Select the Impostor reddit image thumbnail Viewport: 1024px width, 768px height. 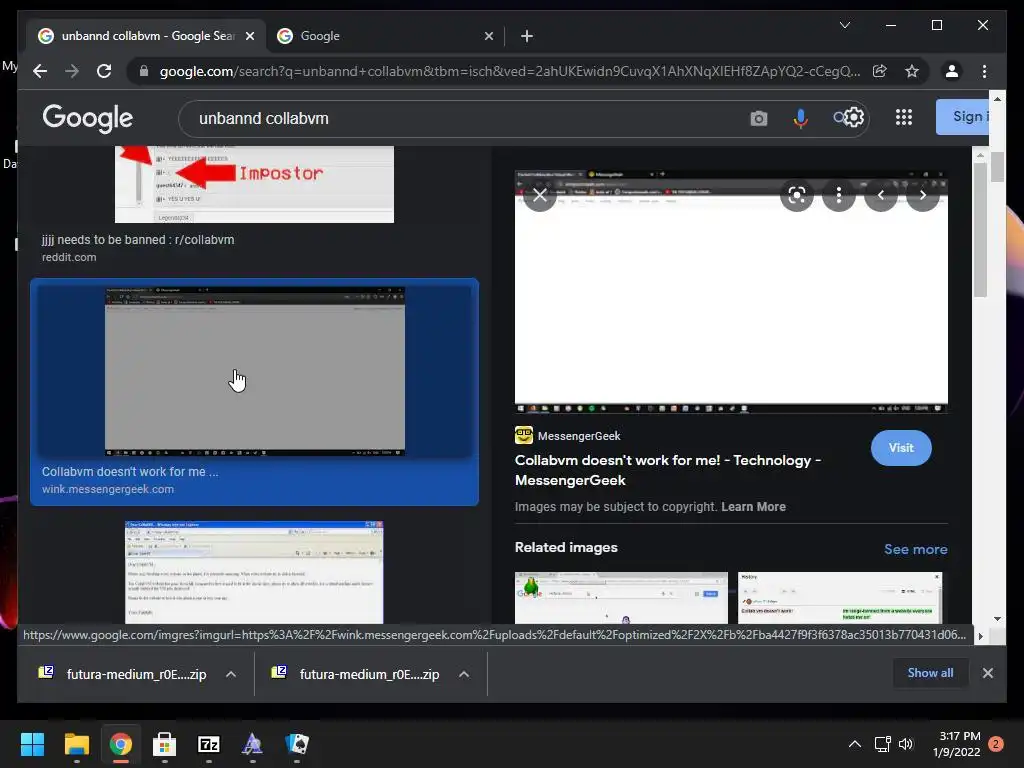[x=254, y=184]
